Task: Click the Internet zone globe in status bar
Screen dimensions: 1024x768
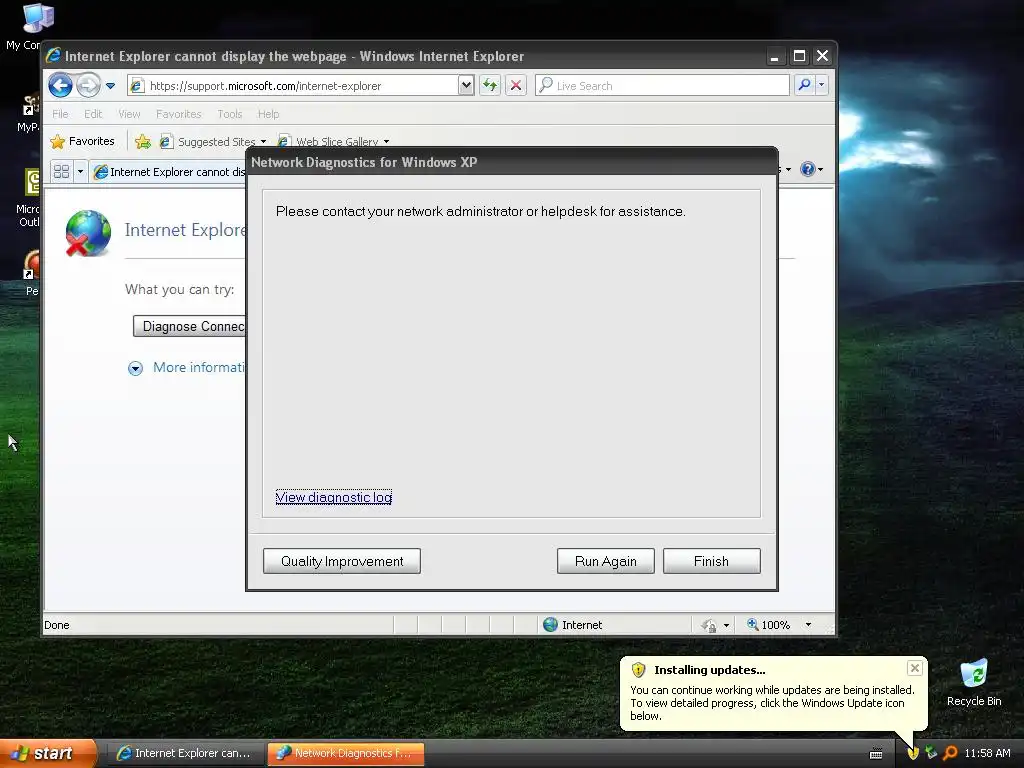Action: point(551,624)
